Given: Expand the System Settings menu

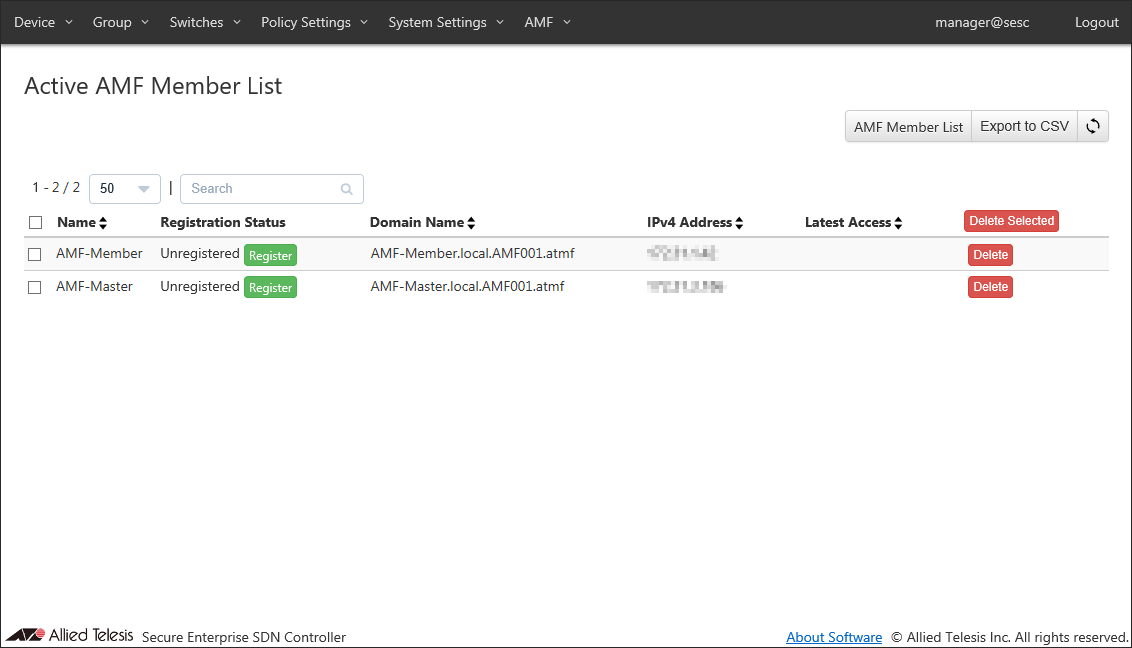Looking at the screenshot, I should click(445, 22).
